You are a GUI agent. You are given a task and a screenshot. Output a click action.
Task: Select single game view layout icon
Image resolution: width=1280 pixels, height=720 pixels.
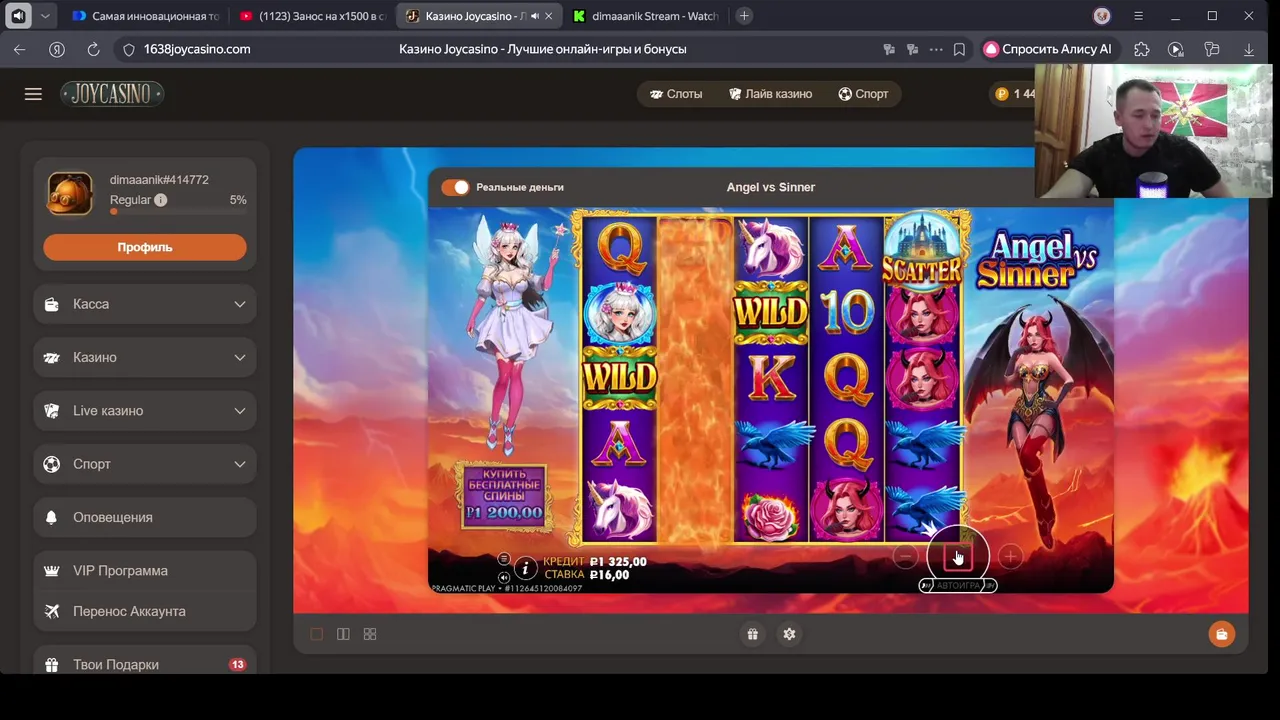pyautogui.click(x=317, y=634)
